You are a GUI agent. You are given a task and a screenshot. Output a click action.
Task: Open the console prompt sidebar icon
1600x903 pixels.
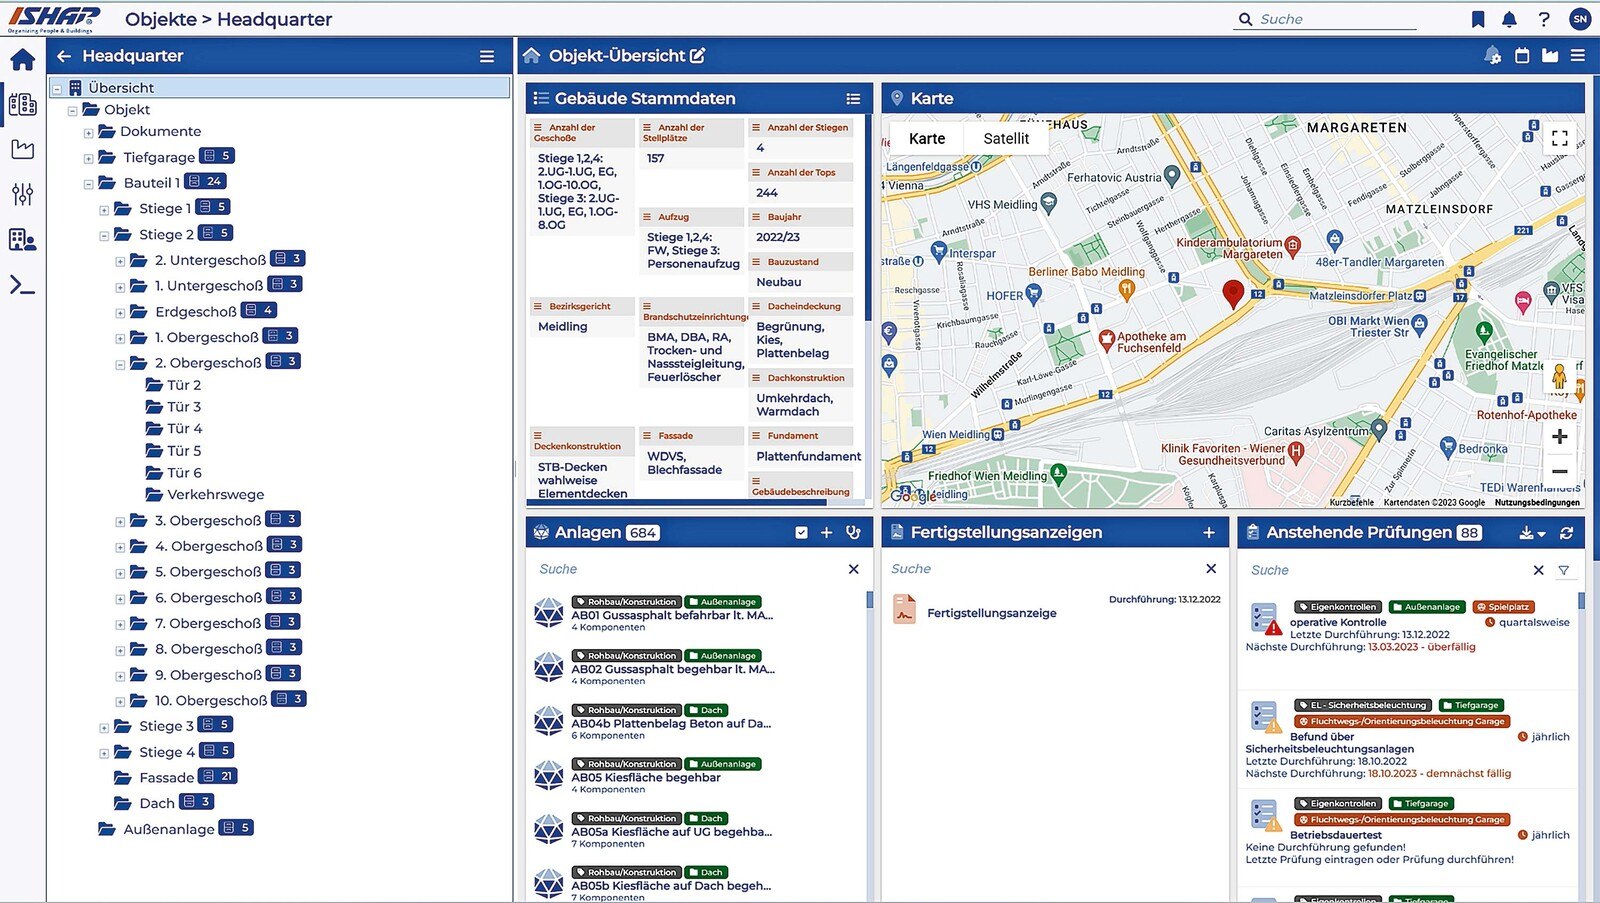tap(22, 286)
